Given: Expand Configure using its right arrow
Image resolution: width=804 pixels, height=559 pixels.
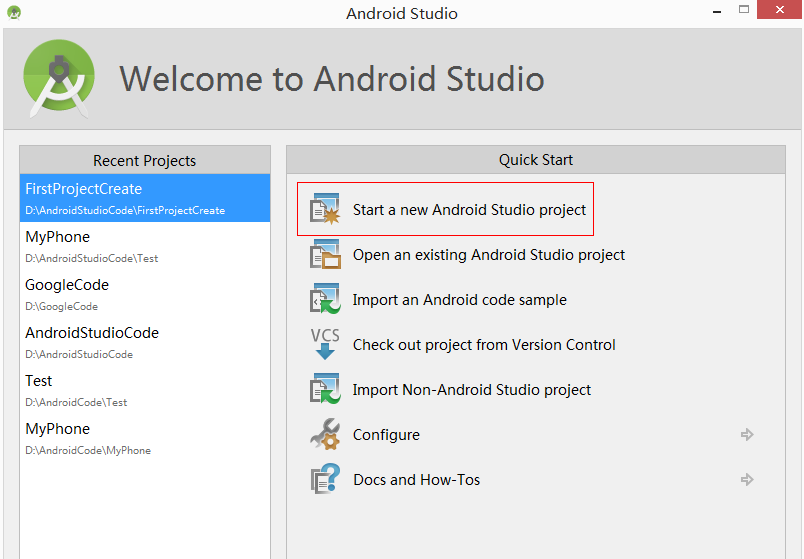Looking at the screenshot, I should coord(747,434).
